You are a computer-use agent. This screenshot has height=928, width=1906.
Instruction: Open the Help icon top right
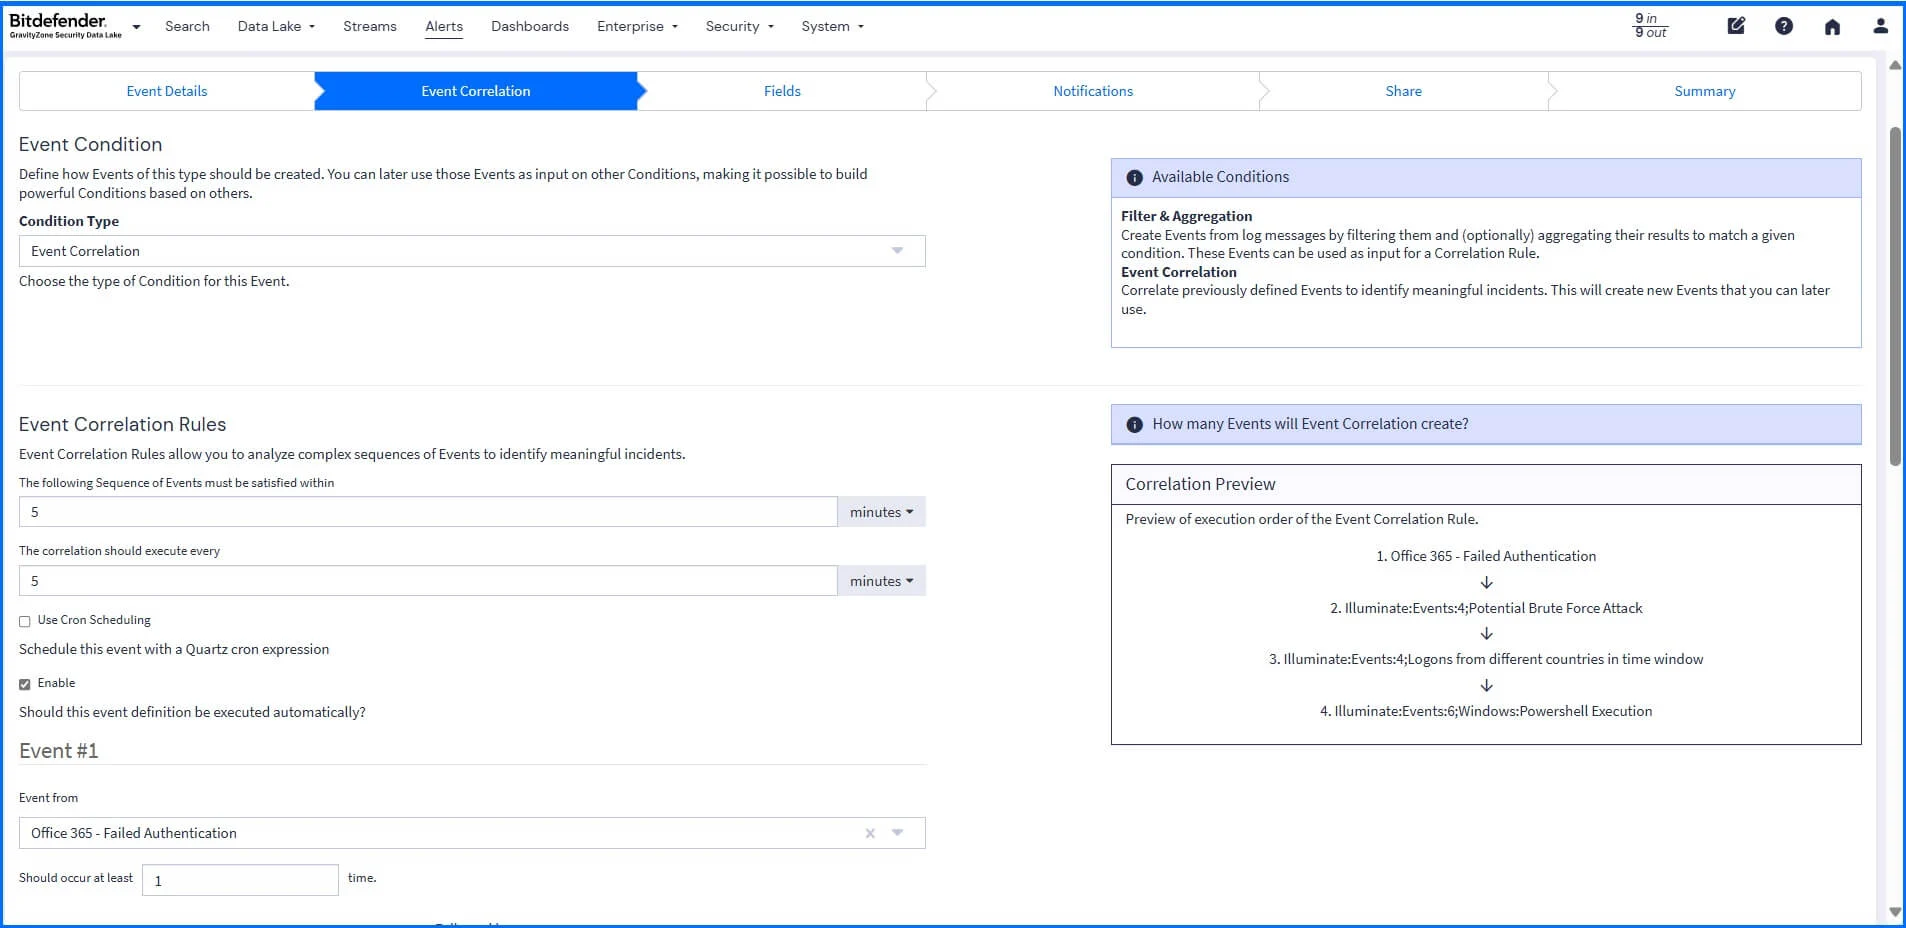[1784, 25]
